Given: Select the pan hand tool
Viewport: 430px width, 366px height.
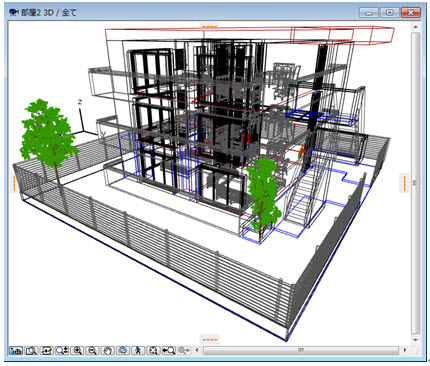Looking at the screenshot, I should click(108, 350).
